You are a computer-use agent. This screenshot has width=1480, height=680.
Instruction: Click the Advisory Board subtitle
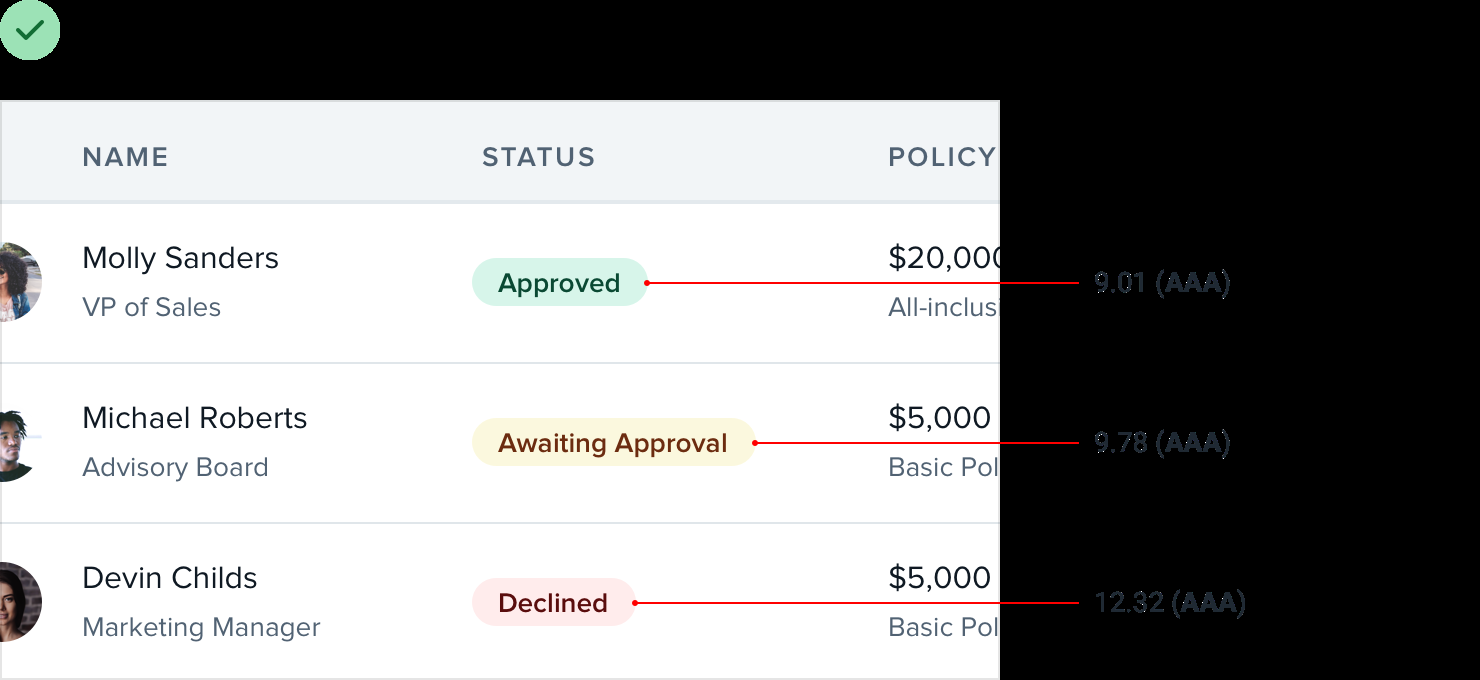175,467
